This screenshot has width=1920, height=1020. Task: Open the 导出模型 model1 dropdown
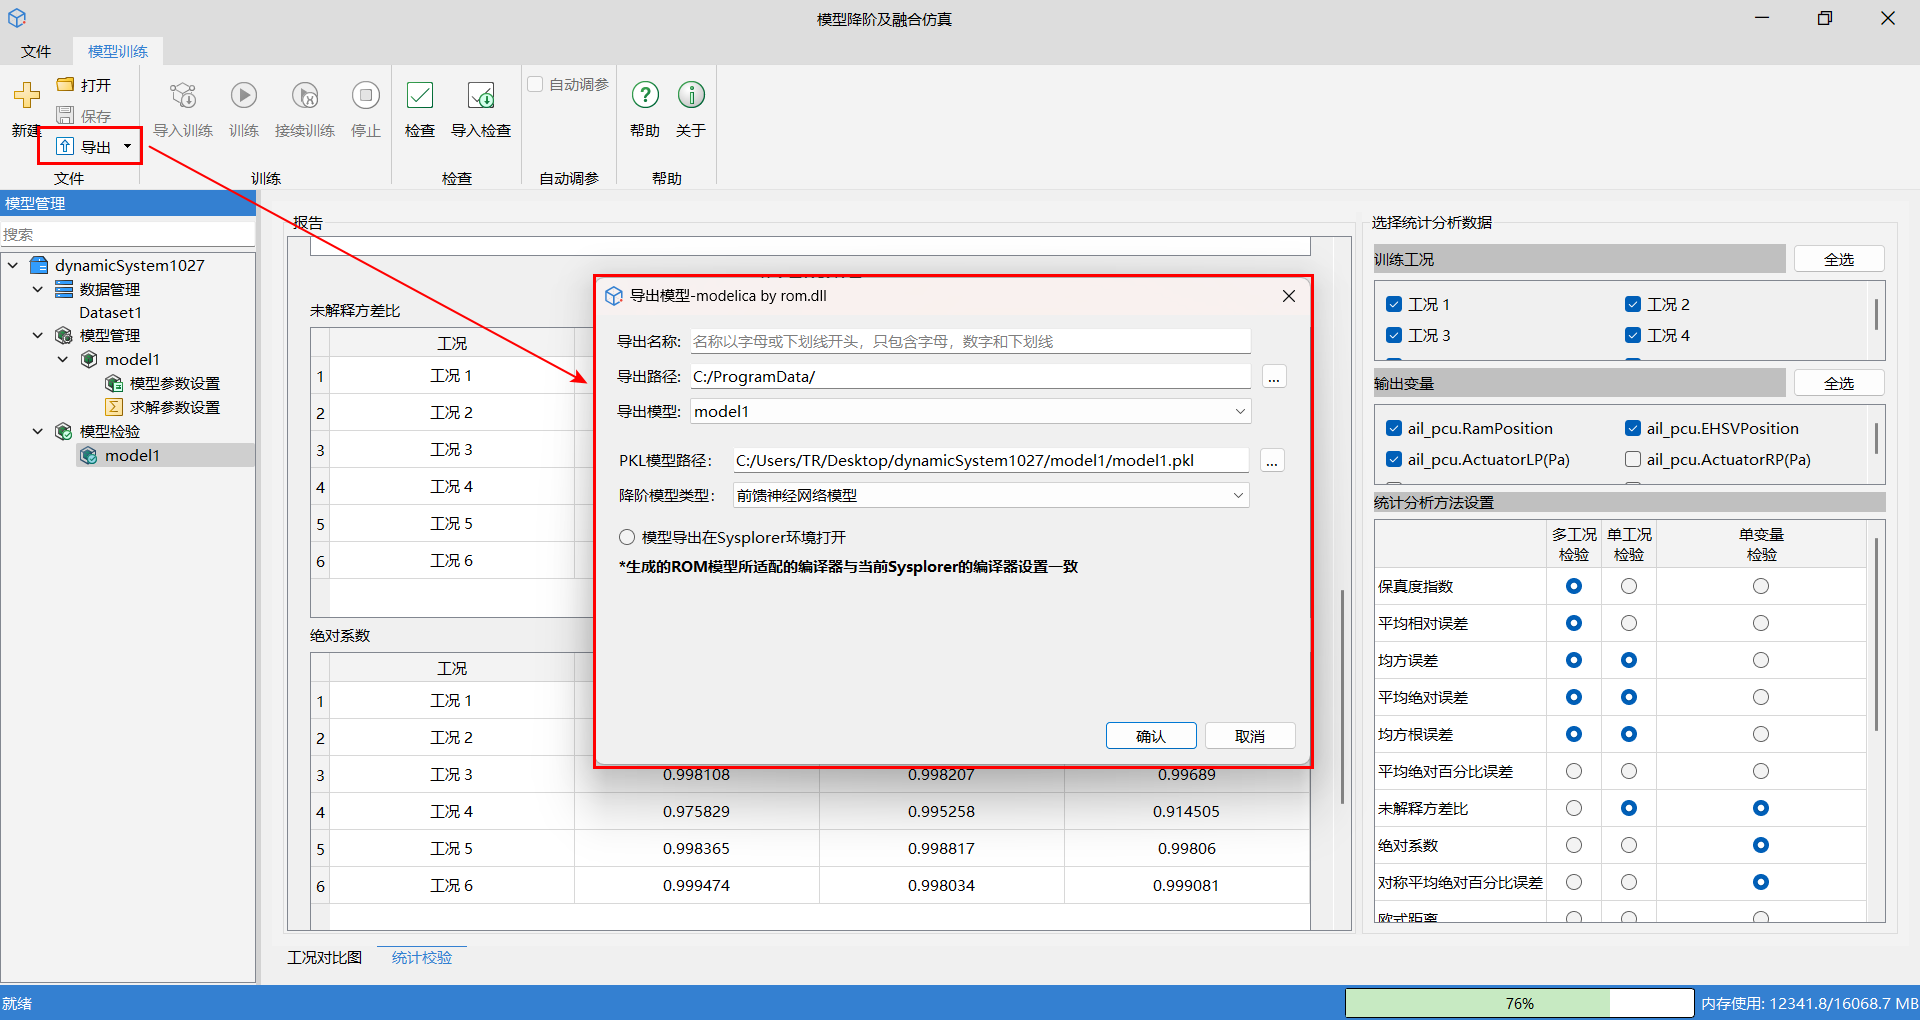(969, 412)
